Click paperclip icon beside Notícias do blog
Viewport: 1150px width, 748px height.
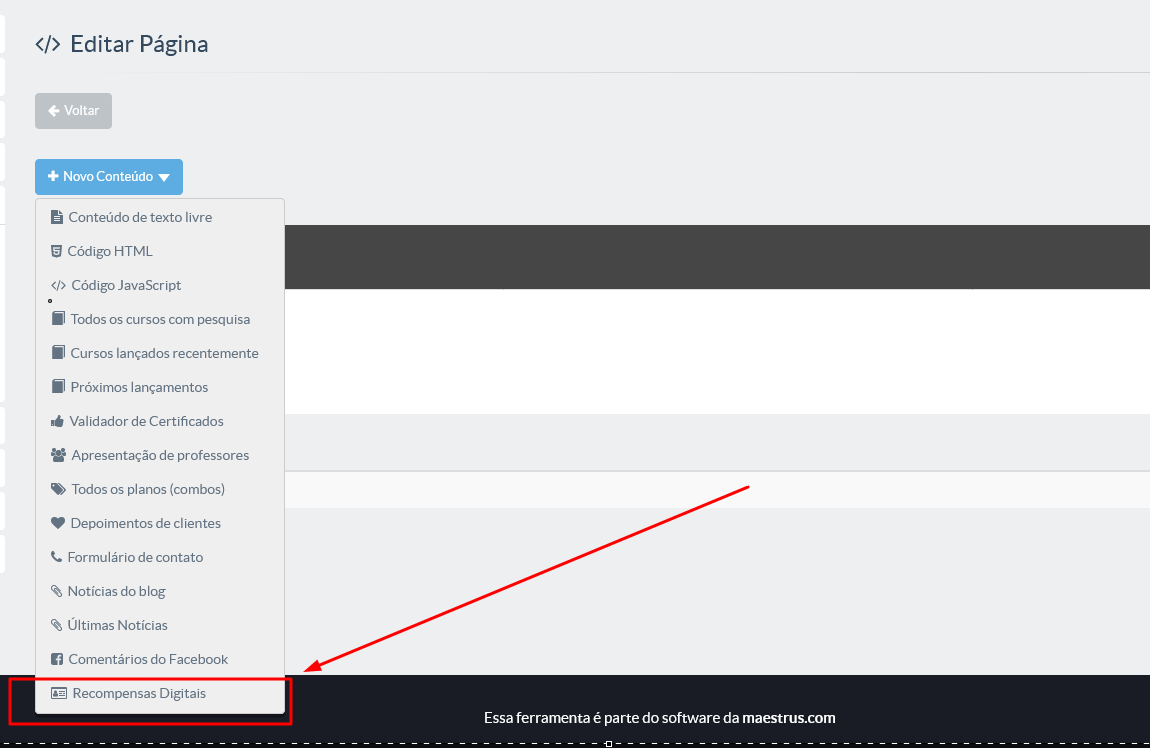(56, 591)
